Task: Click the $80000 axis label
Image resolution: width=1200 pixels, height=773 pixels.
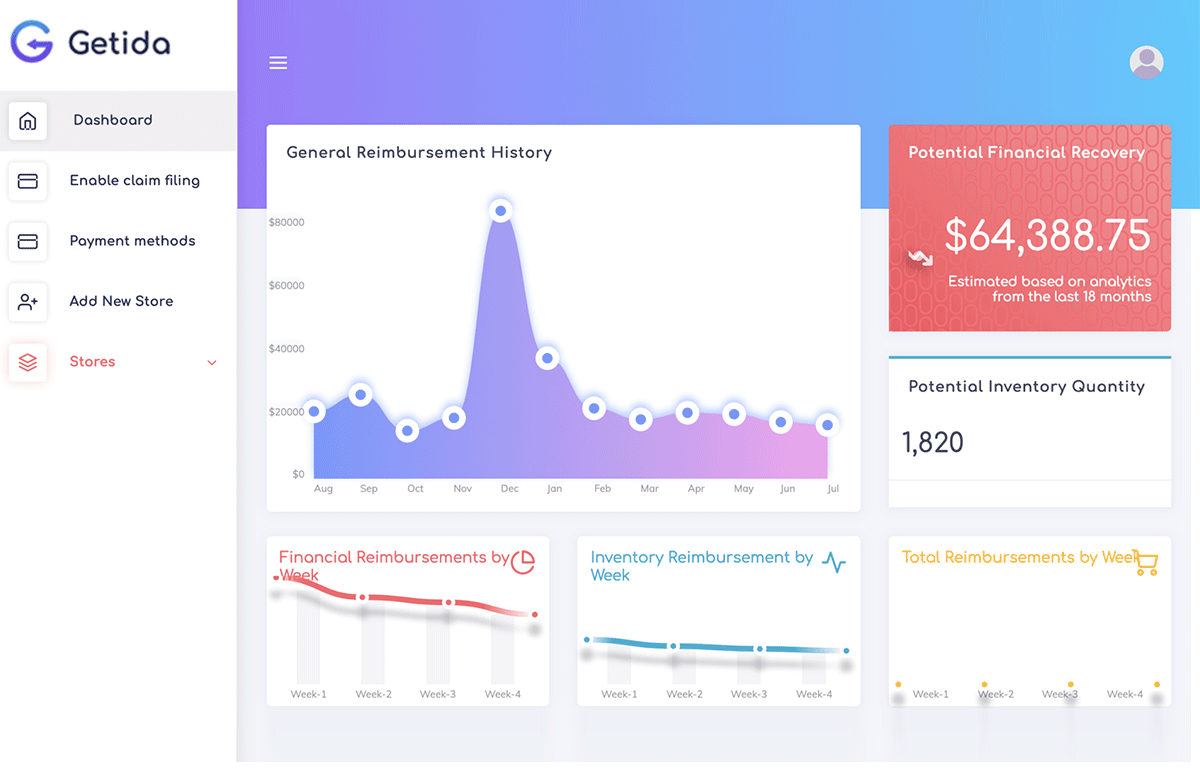Action: (286, 222)
